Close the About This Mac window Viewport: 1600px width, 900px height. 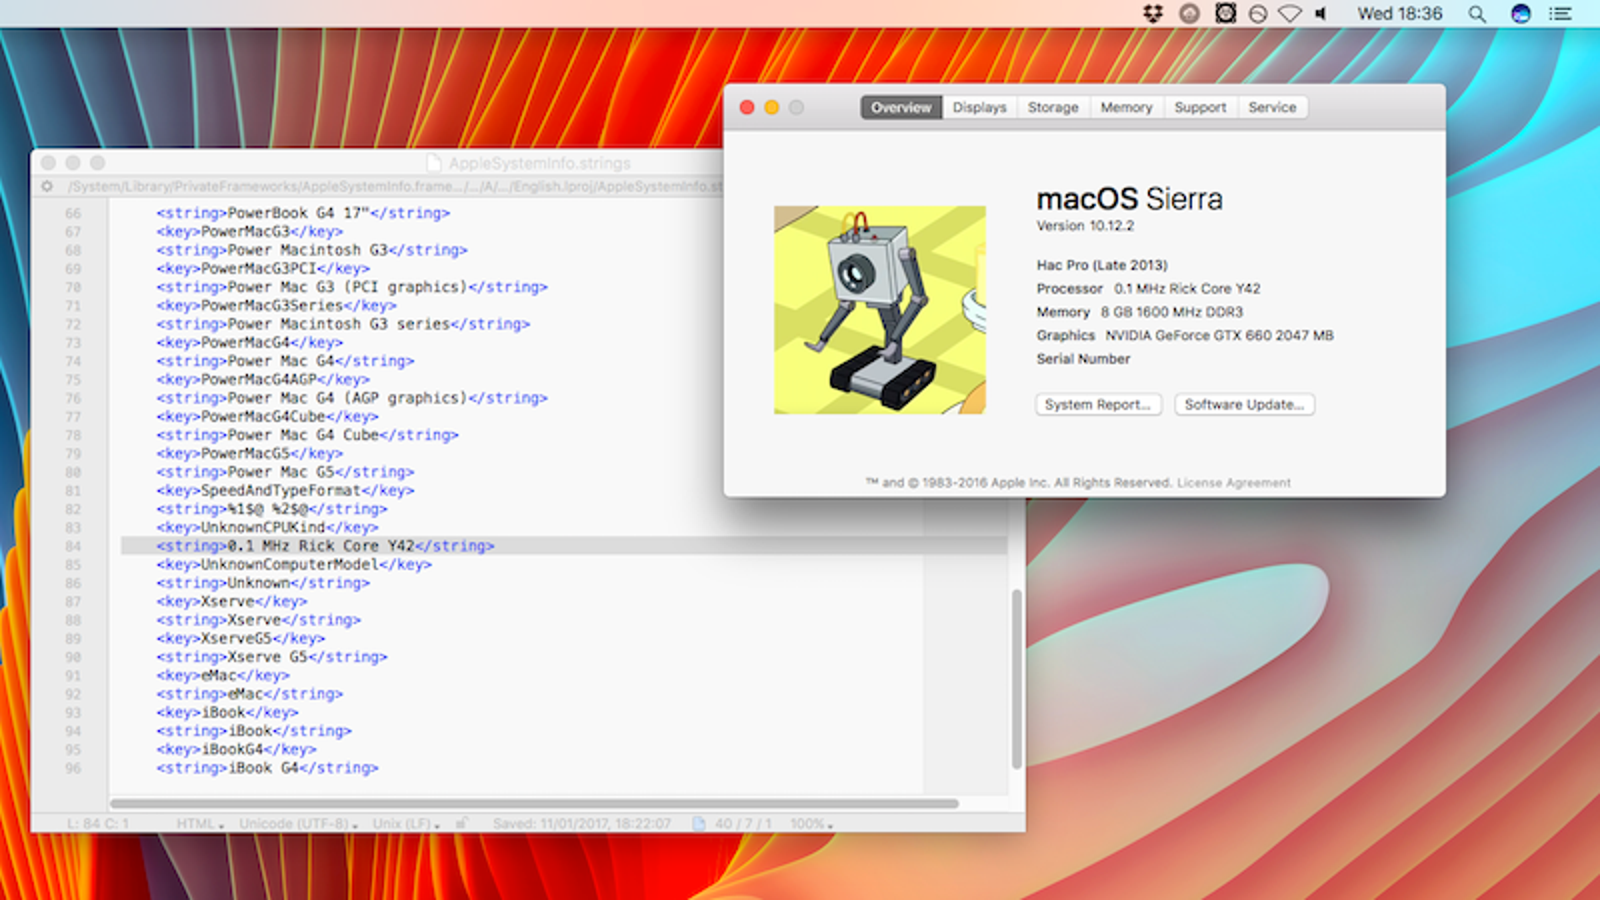coord(747,107)
